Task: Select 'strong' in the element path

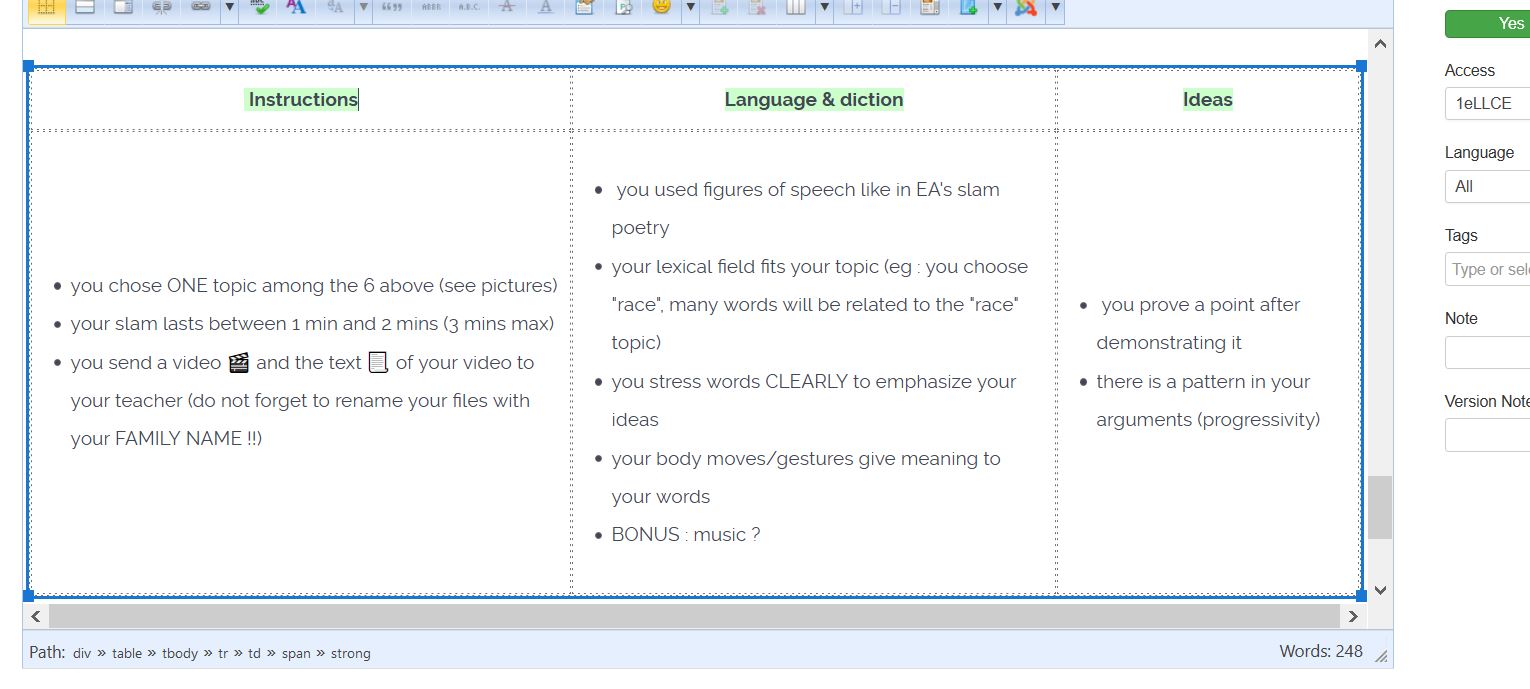Action: coord(350,653)
